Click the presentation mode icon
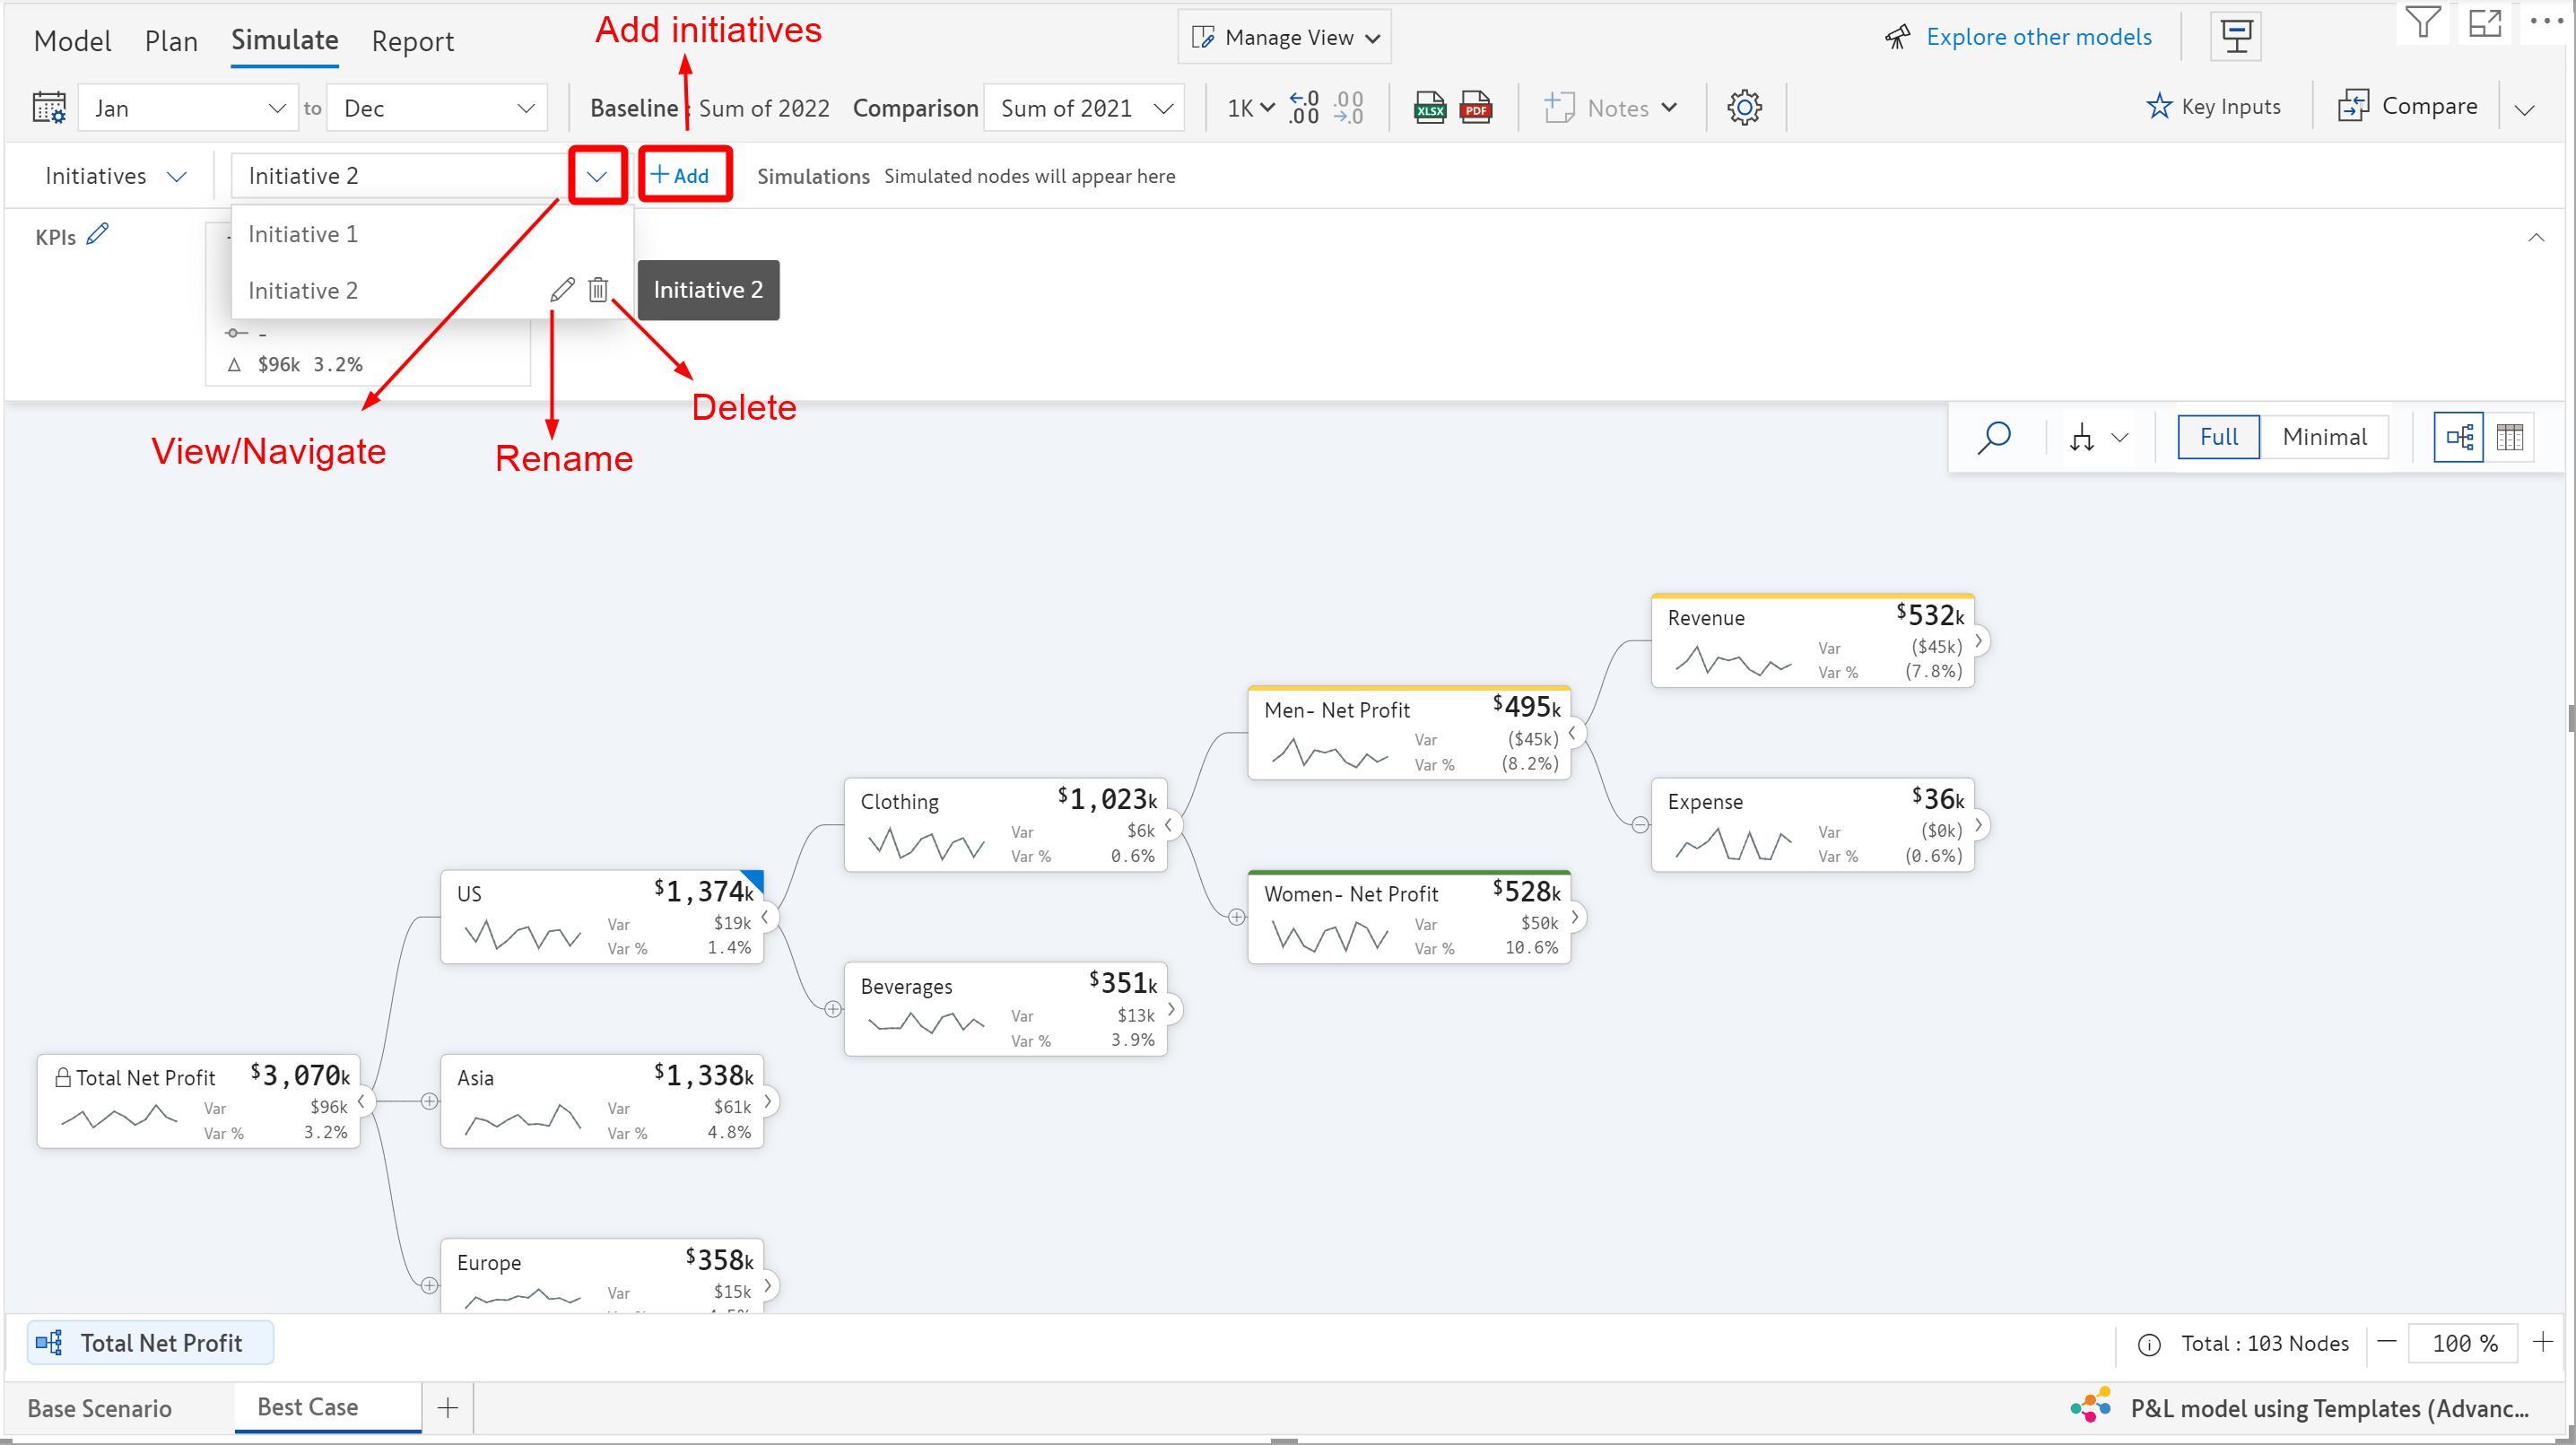The height and width of the screenshot is (1445, 2576). (x=2236, y=37)
